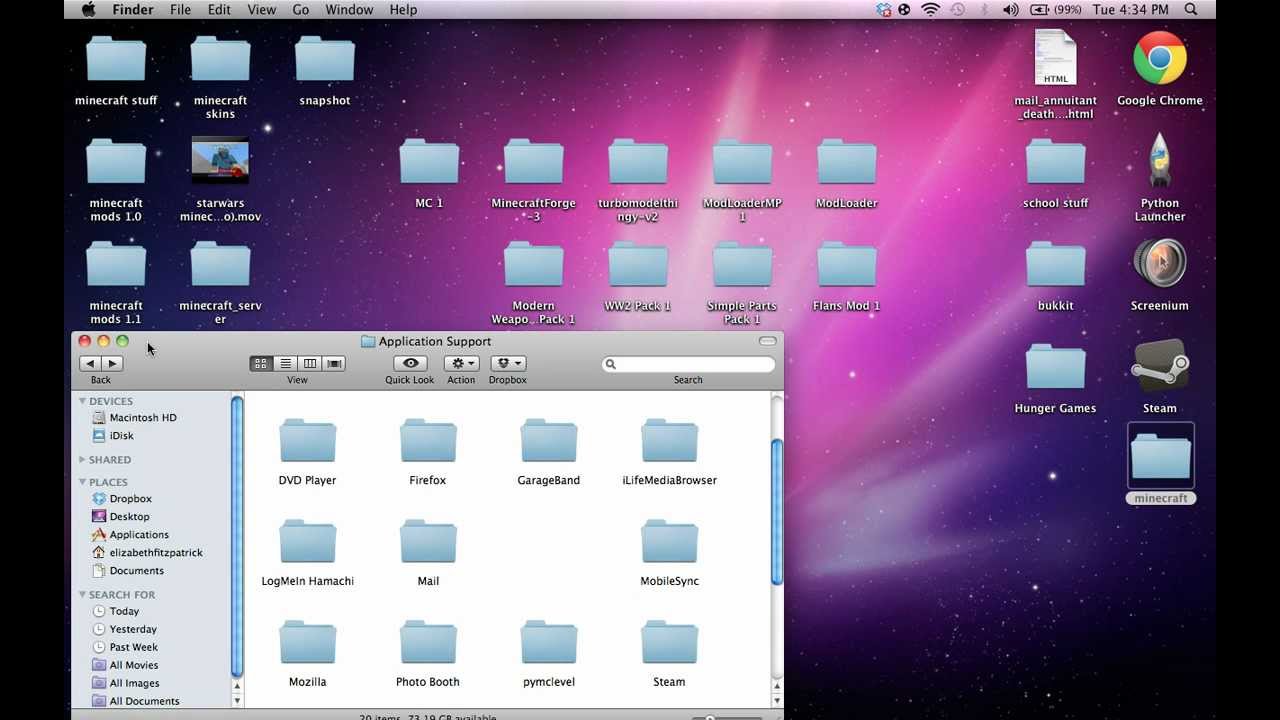Open Dropbox in the sidebar

tap(122, 498)
